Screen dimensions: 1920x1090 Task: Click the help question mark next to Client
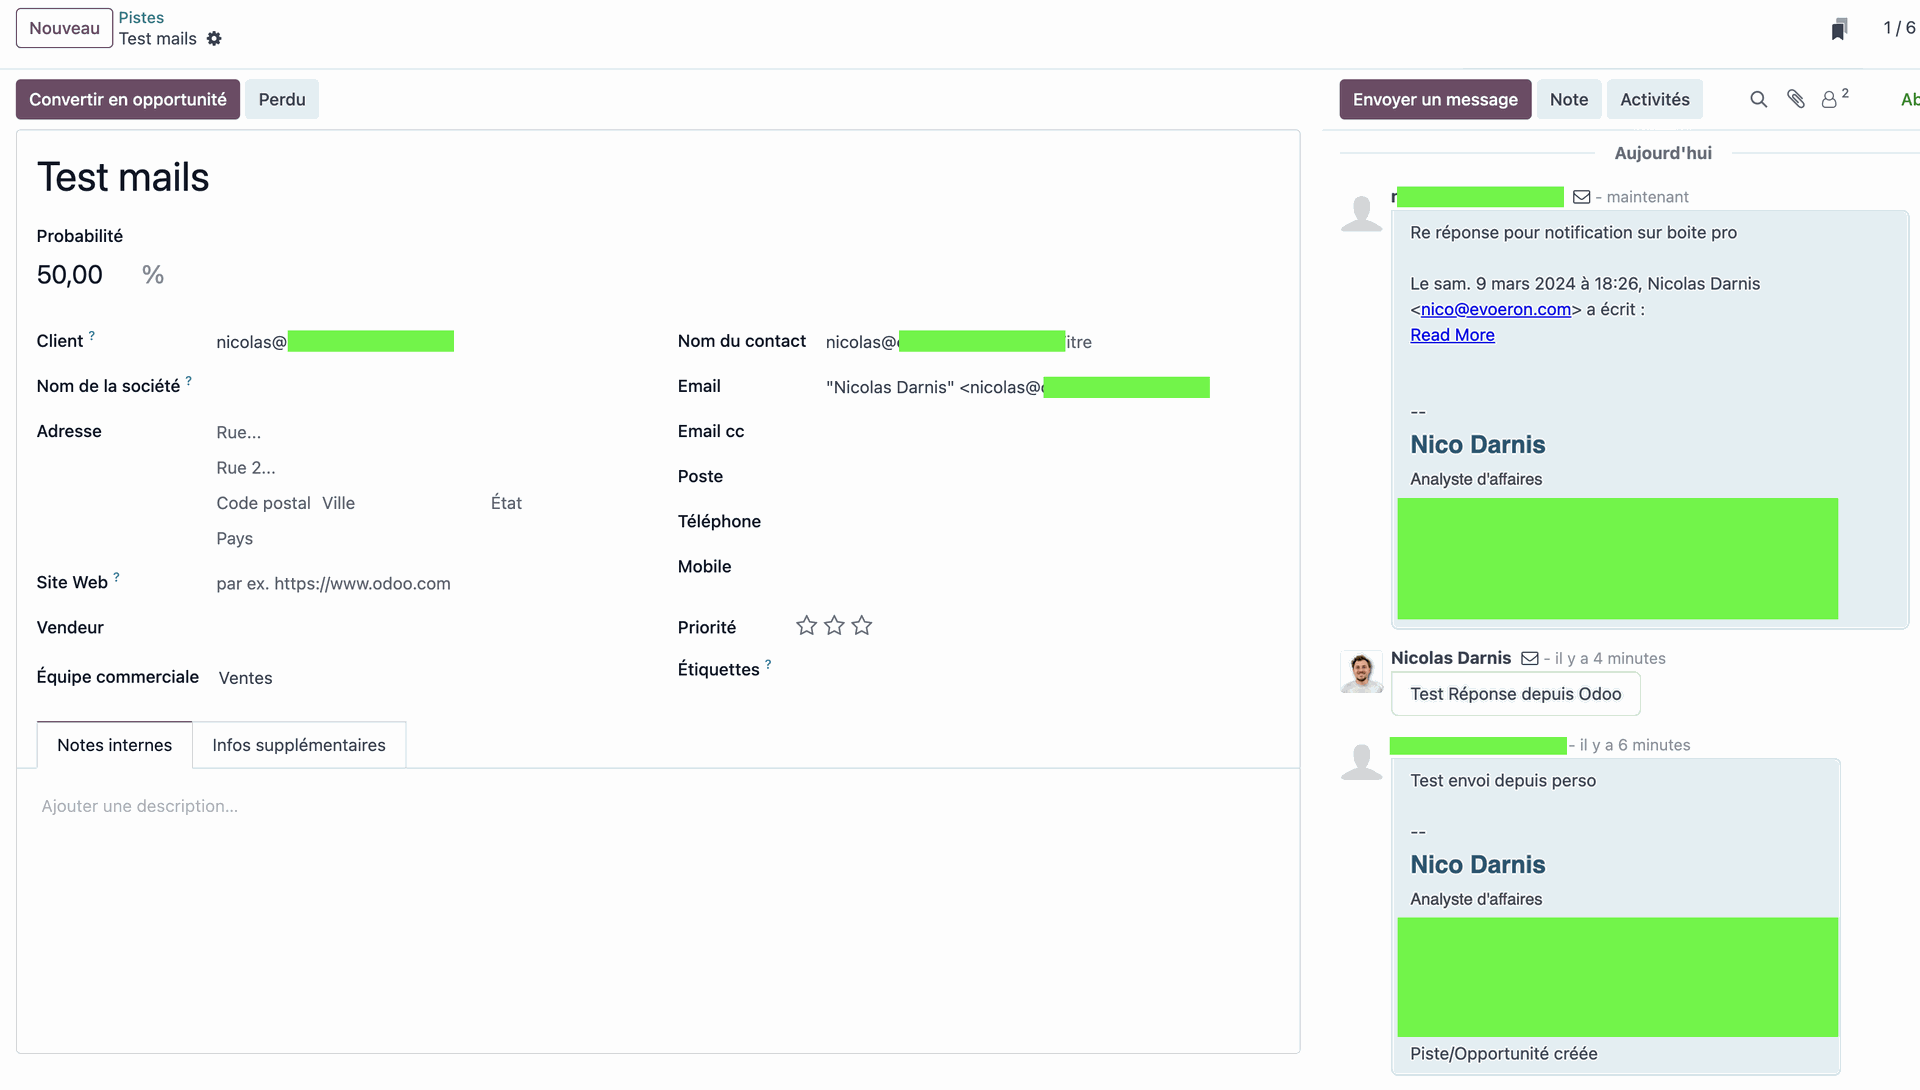coord(92,336)
